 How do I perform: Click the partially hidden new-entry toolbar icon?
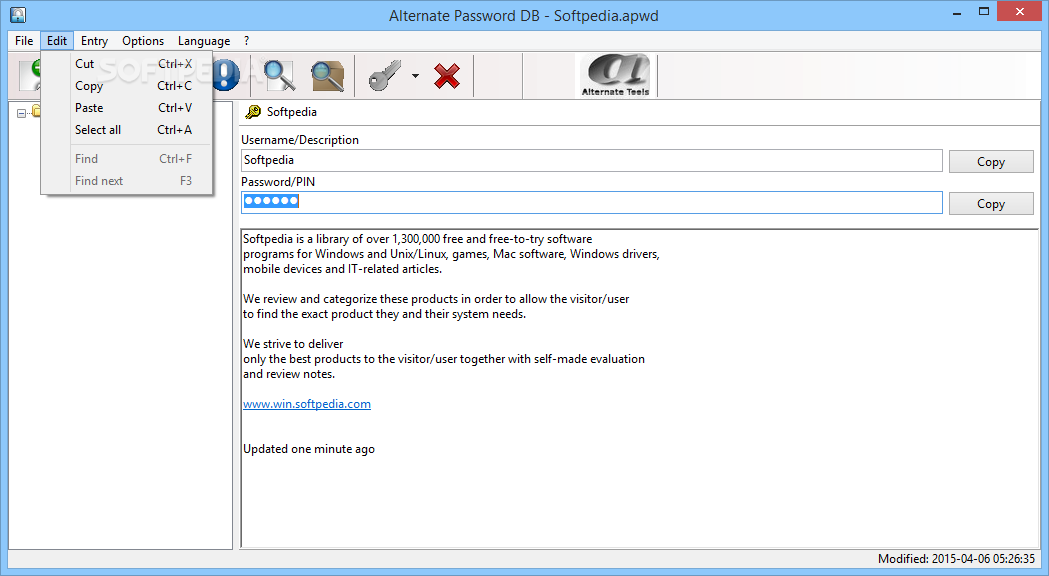(x=29, y=75)
